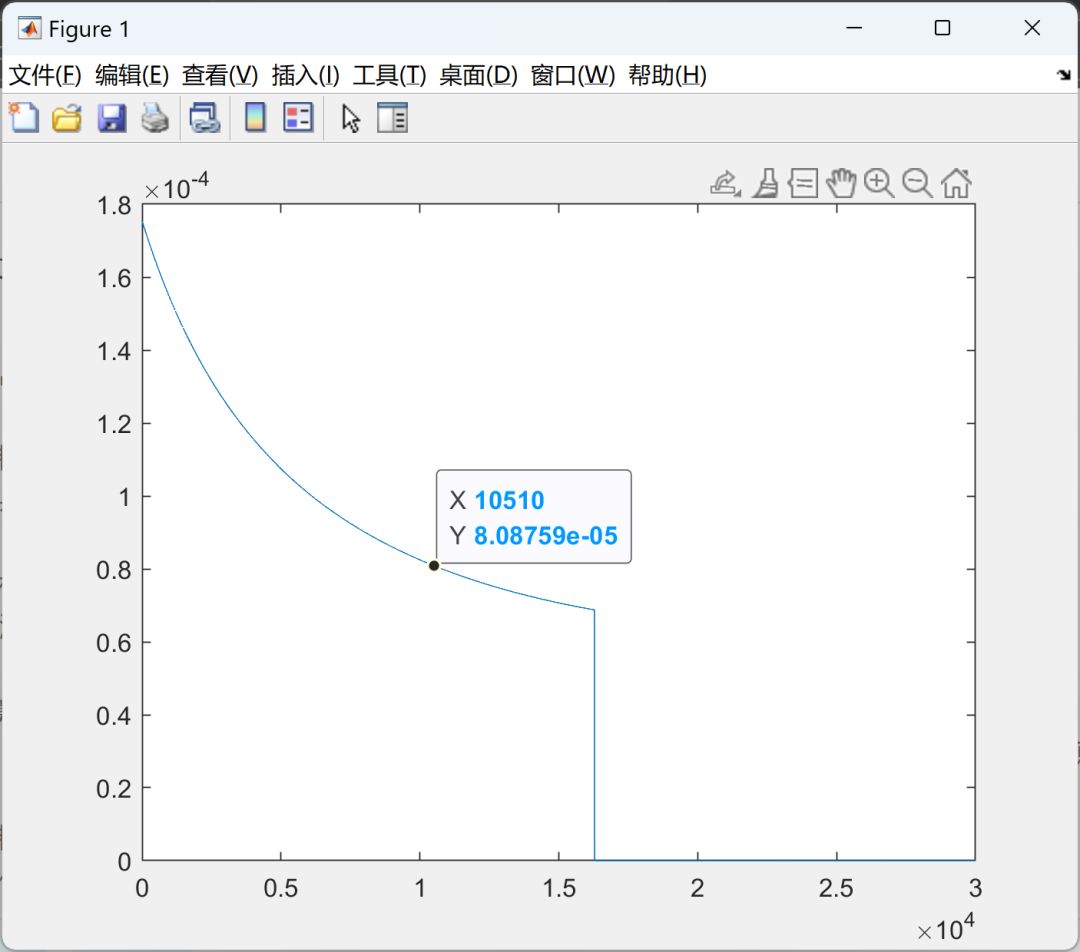Activate the Zoom Out magnifier
Screen dimensions: 1080x952
[x=917, y=184]
